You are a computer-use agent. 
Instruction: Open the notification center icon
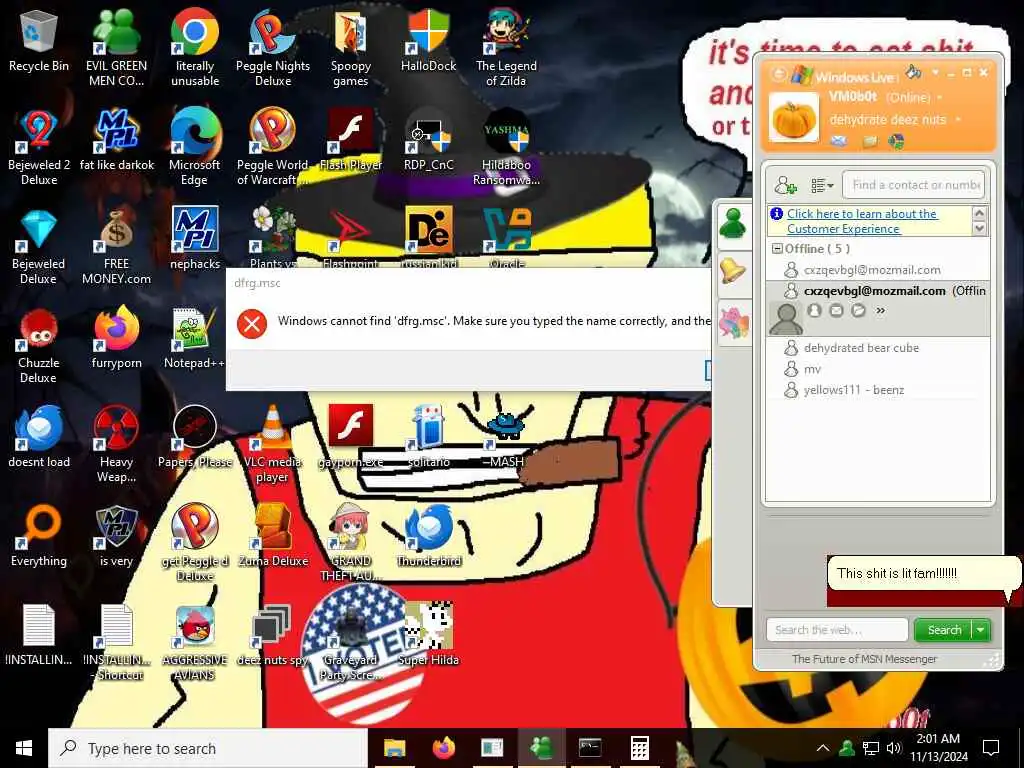[991, 748]
